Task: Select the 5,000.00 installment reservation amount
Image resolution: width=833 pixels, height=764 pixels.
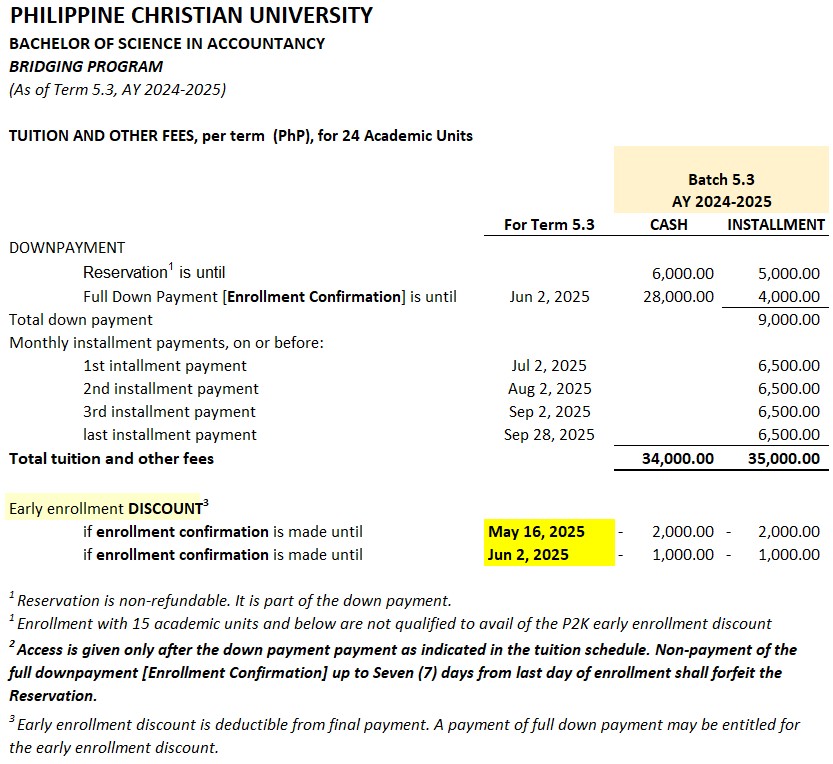Action: (788, 274)
